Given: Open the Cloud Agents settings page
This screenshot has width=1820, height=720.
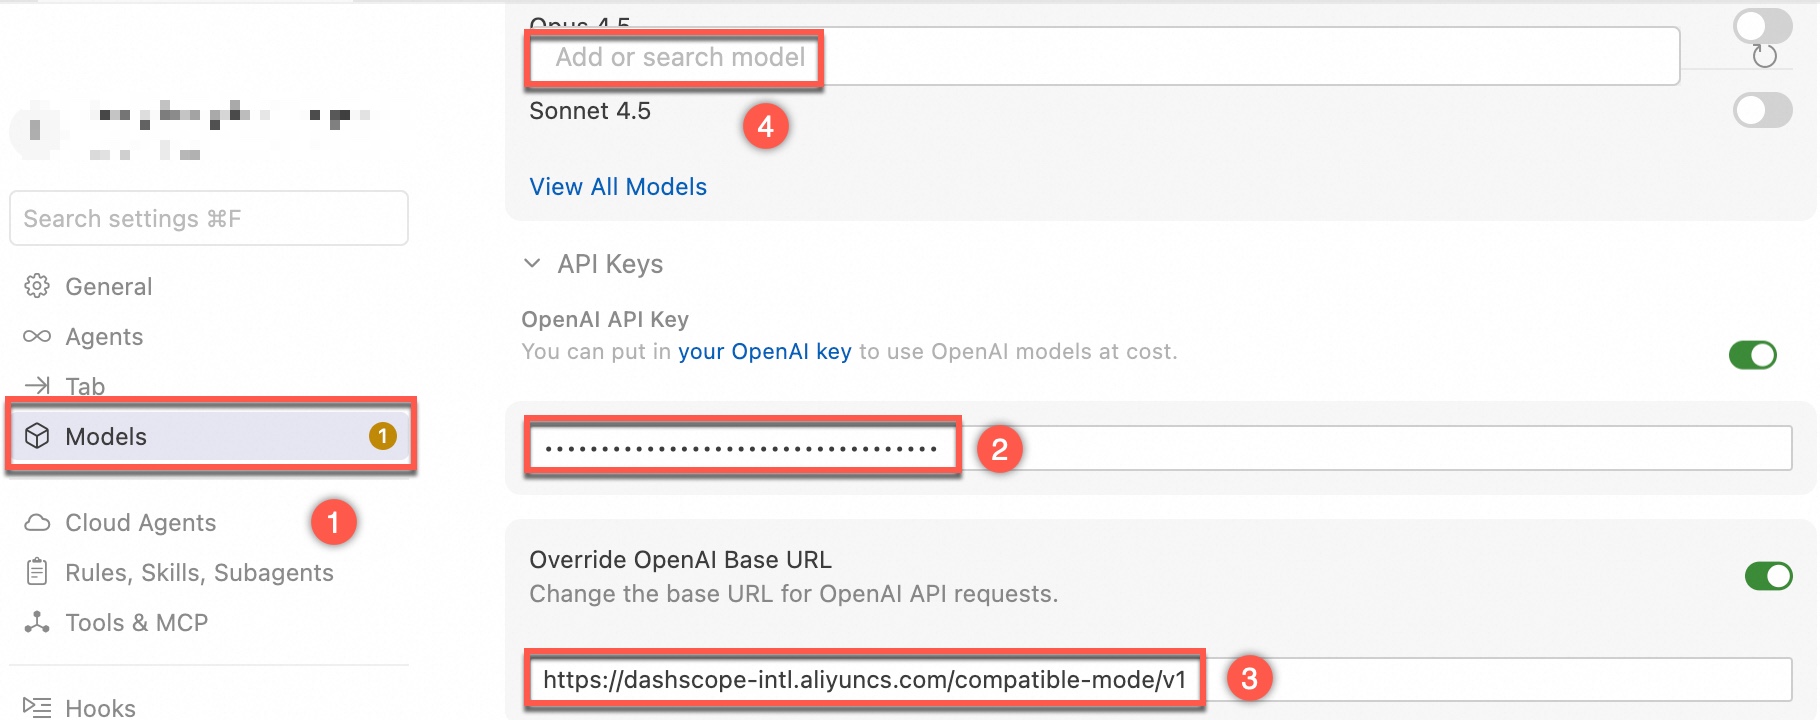Looking at the screenshot, I should (x=140, y=523).
